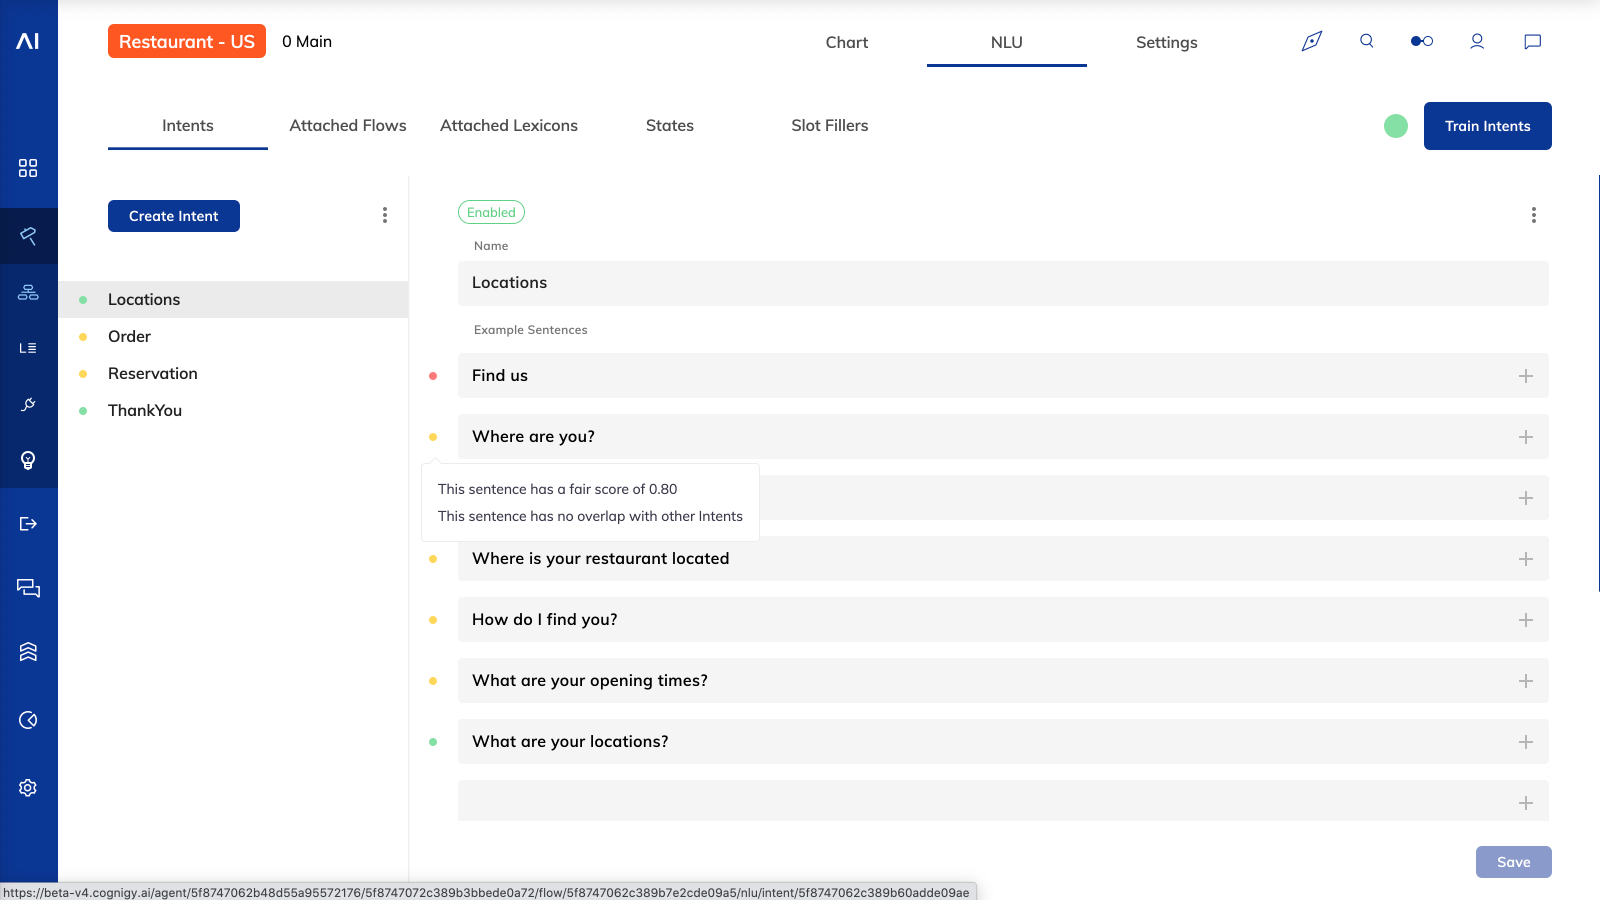The image size is (1600, 900).
Task: Expand 'What are your locations?' plus icon
Action: click(x=1525, y=742)
